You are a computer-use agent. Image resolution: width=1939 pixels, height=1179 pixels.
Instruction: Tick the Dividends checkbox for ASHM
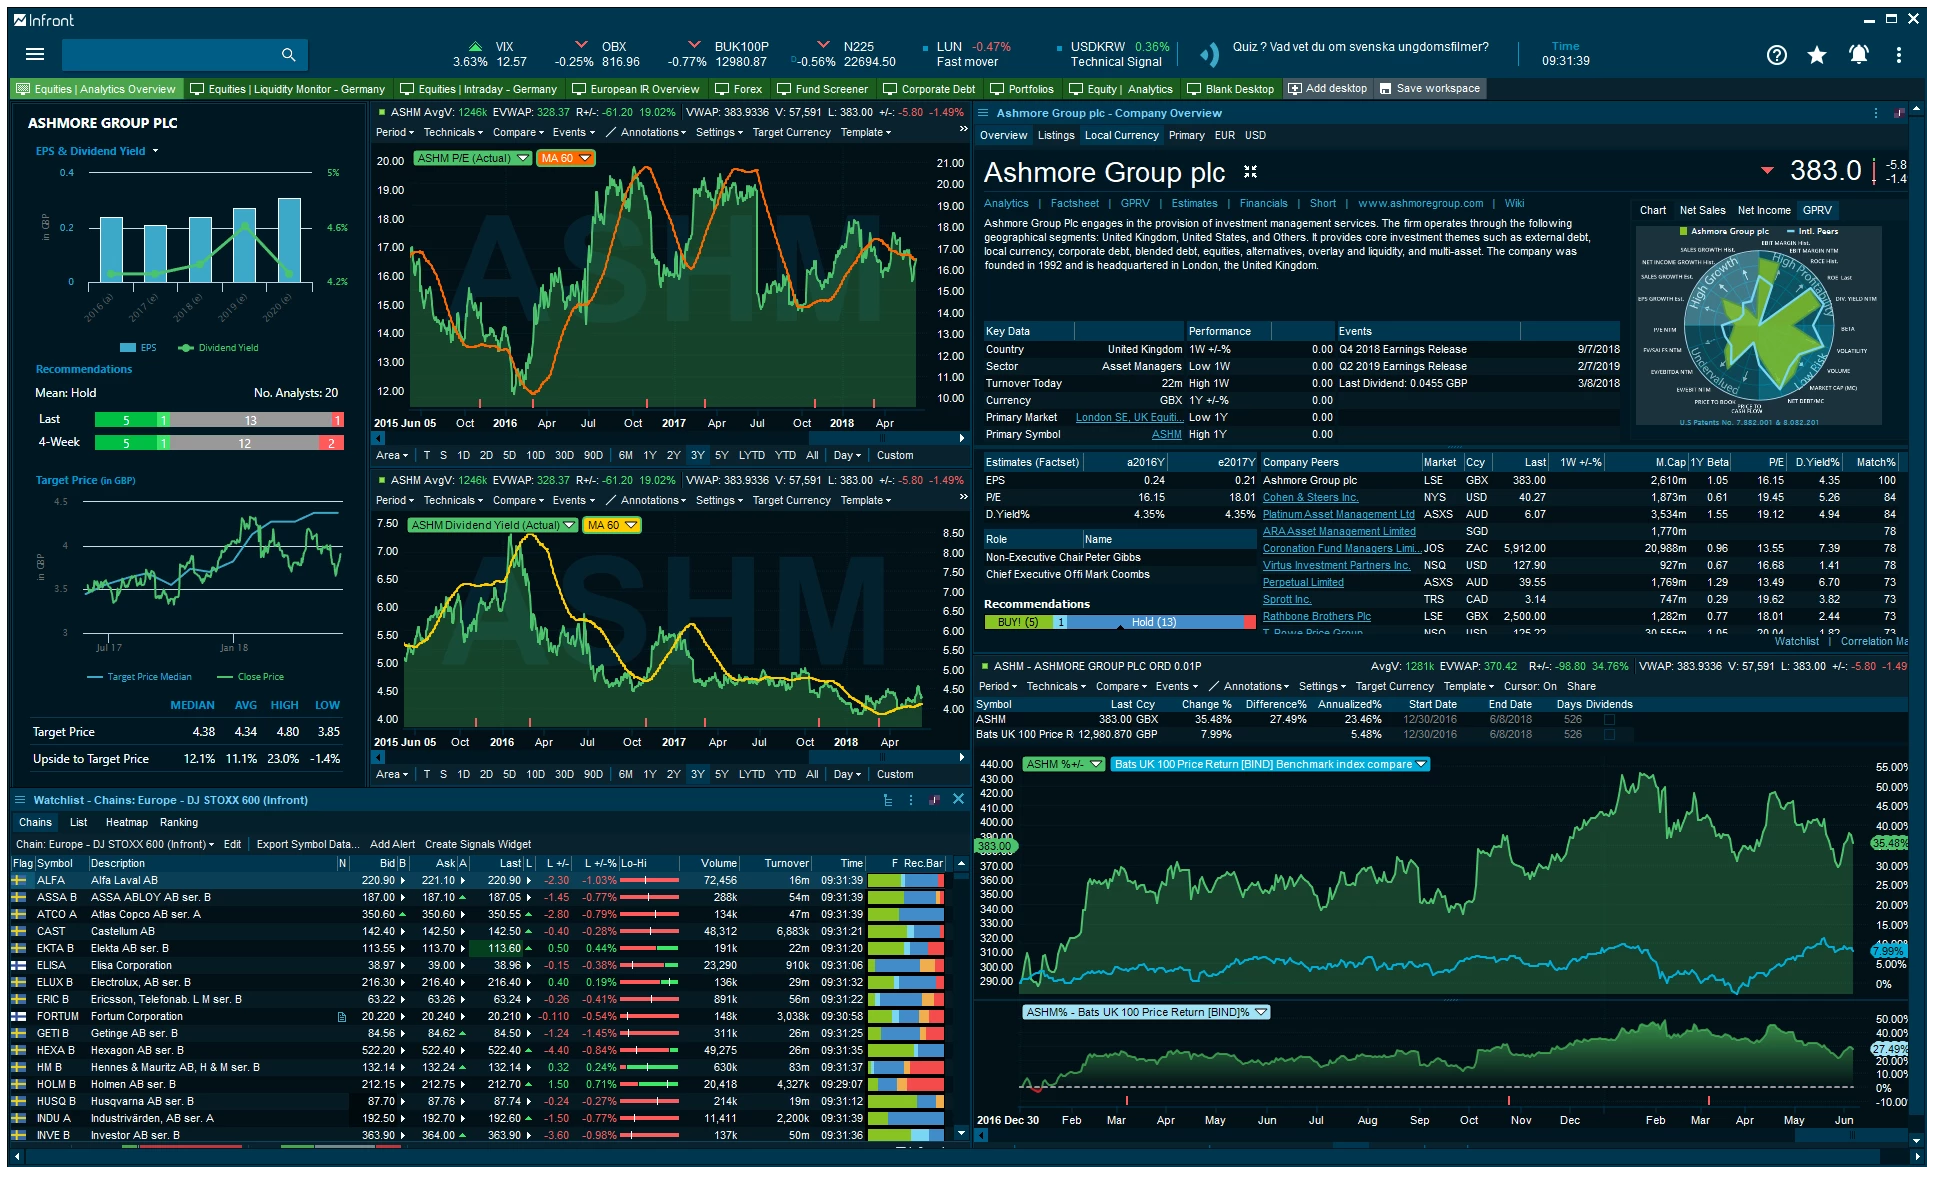(1609, 720)
